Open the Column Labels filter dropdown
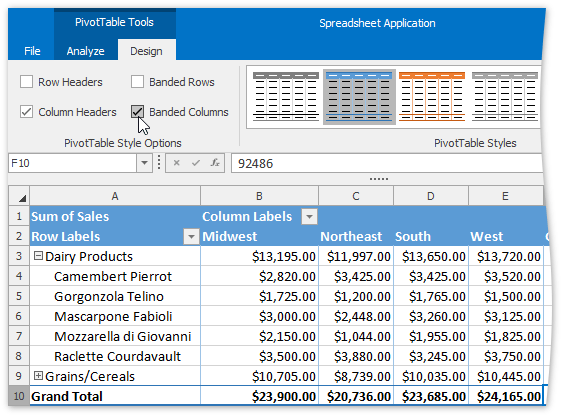The height and width of the screenshot is (418, 564). 309,217
